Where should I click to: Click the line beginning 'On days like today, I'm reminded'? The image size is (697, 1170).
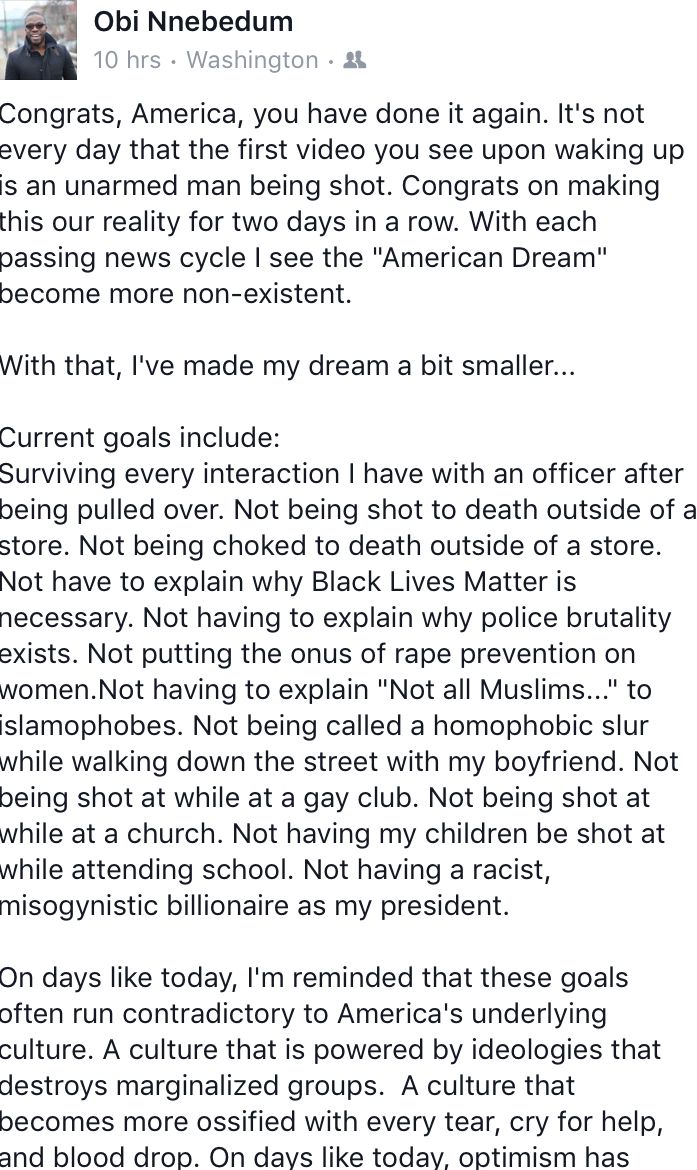tap(314, 978)
